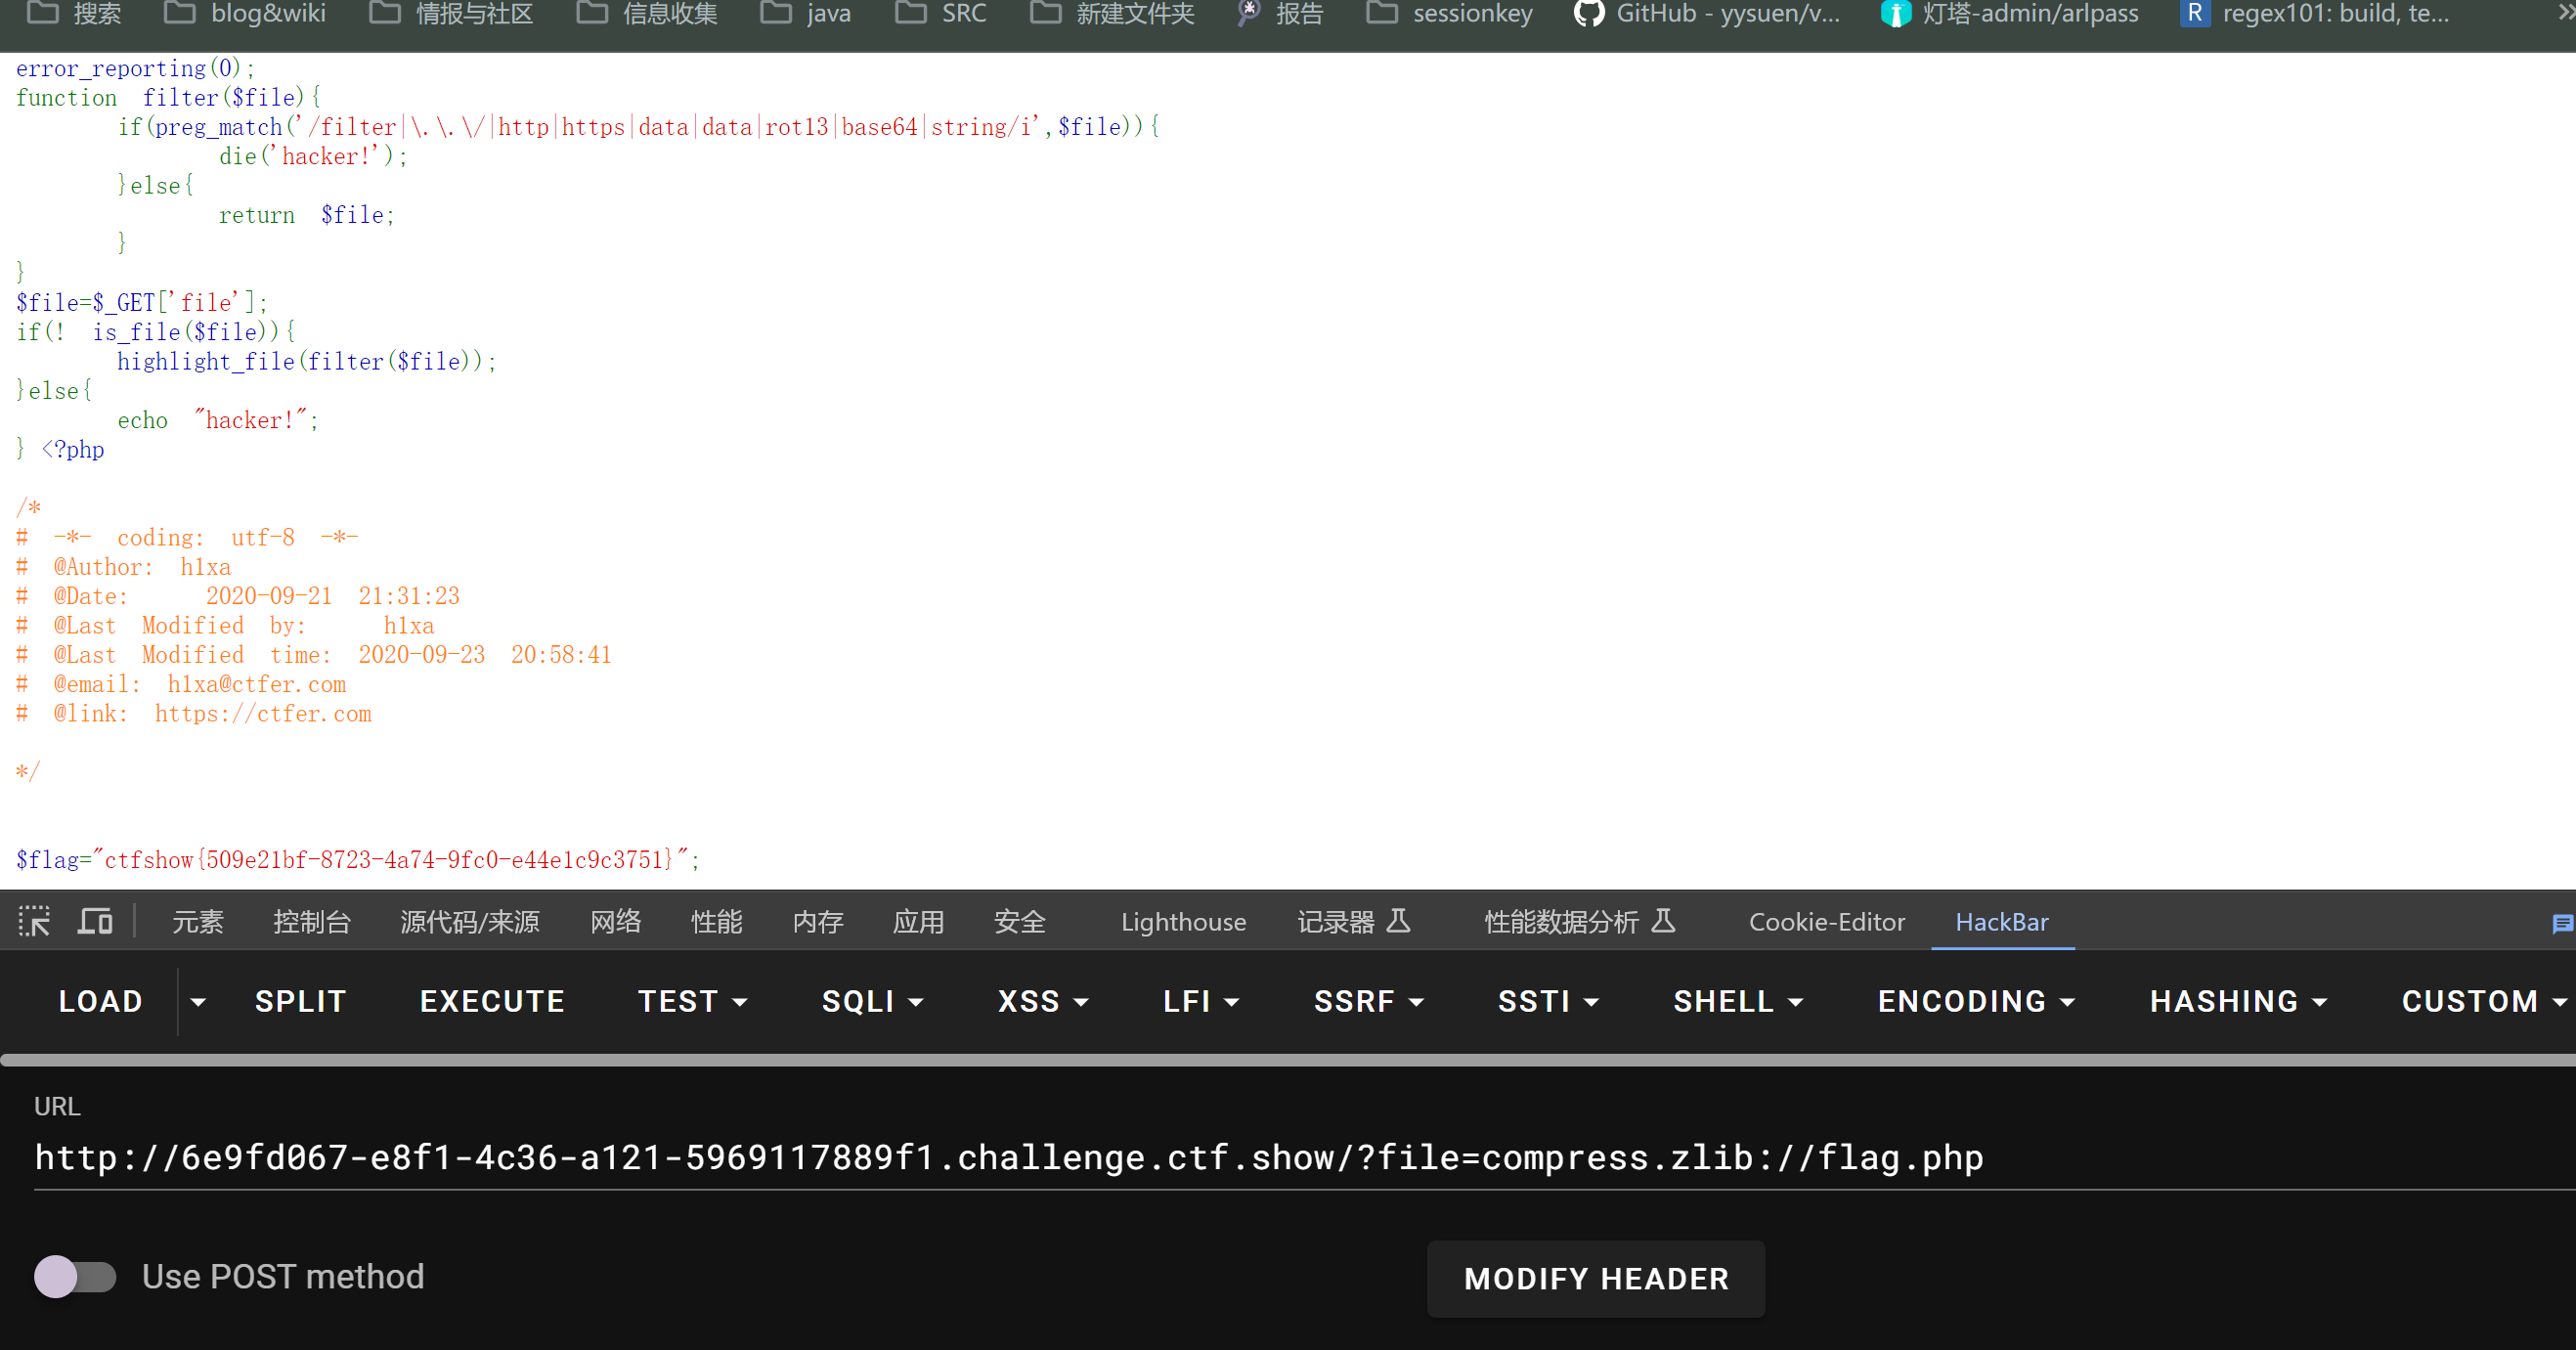2576x1350 pixels.
Task: Open the java bookmark folder
Action: tap(806, 14)
